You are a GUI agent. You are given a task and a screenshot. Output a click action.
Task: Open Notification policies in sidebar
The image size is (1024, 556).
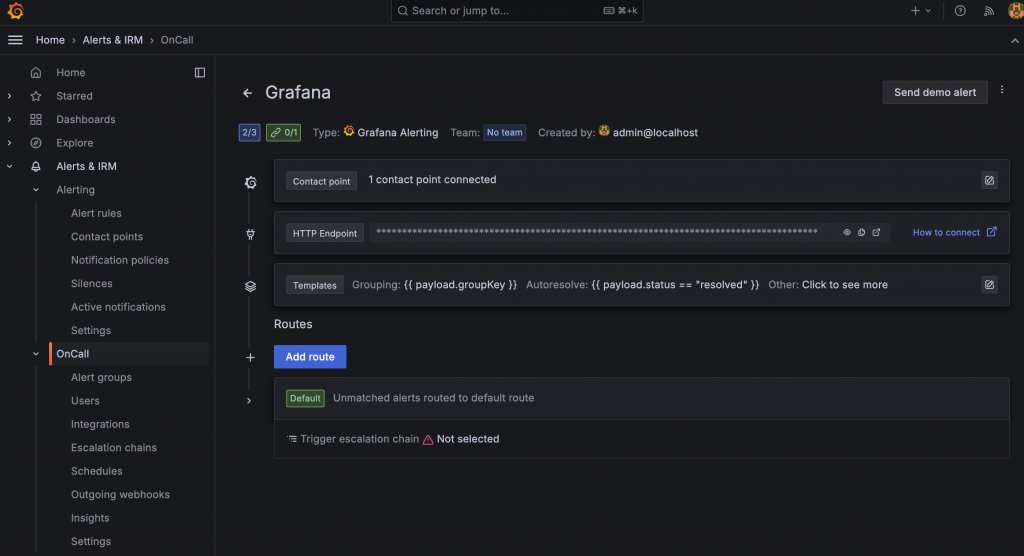tap(120, 260)
